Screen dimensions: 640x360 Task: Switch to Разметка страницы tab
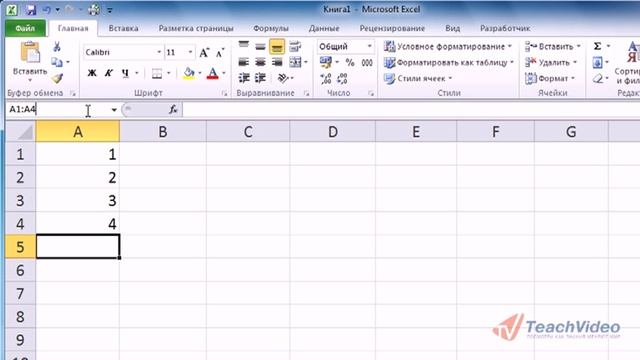point(196,28)
